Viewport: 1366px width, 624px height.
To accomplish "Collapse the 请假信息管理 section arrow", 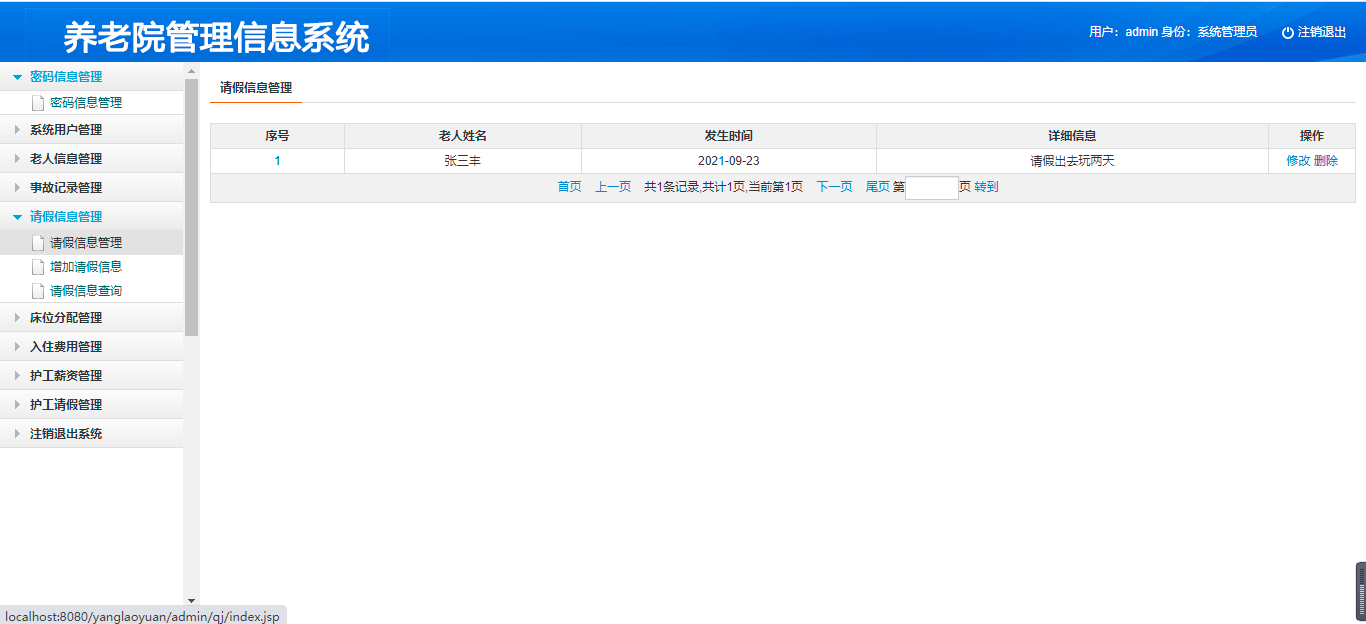I will [x=17, y=217].
